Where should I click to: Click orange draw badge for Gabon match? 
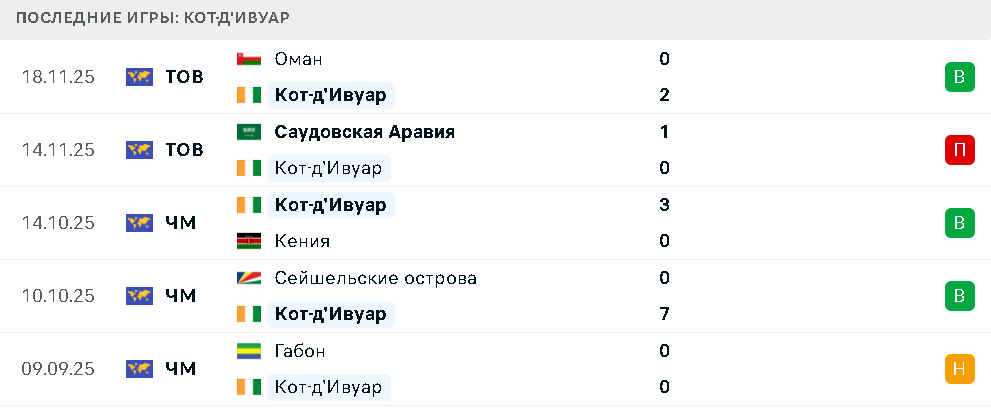click(x=959, y=369)
